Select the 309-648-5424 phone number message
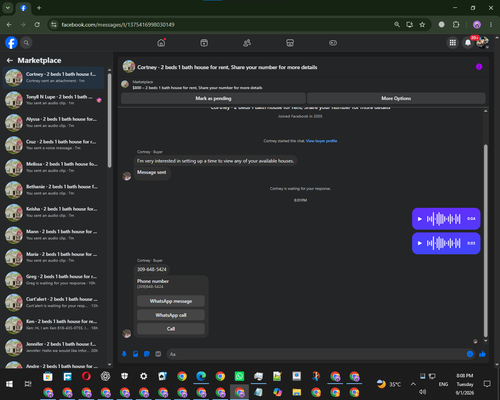This screenshot has width=500, height=400. tap(152, 269)
